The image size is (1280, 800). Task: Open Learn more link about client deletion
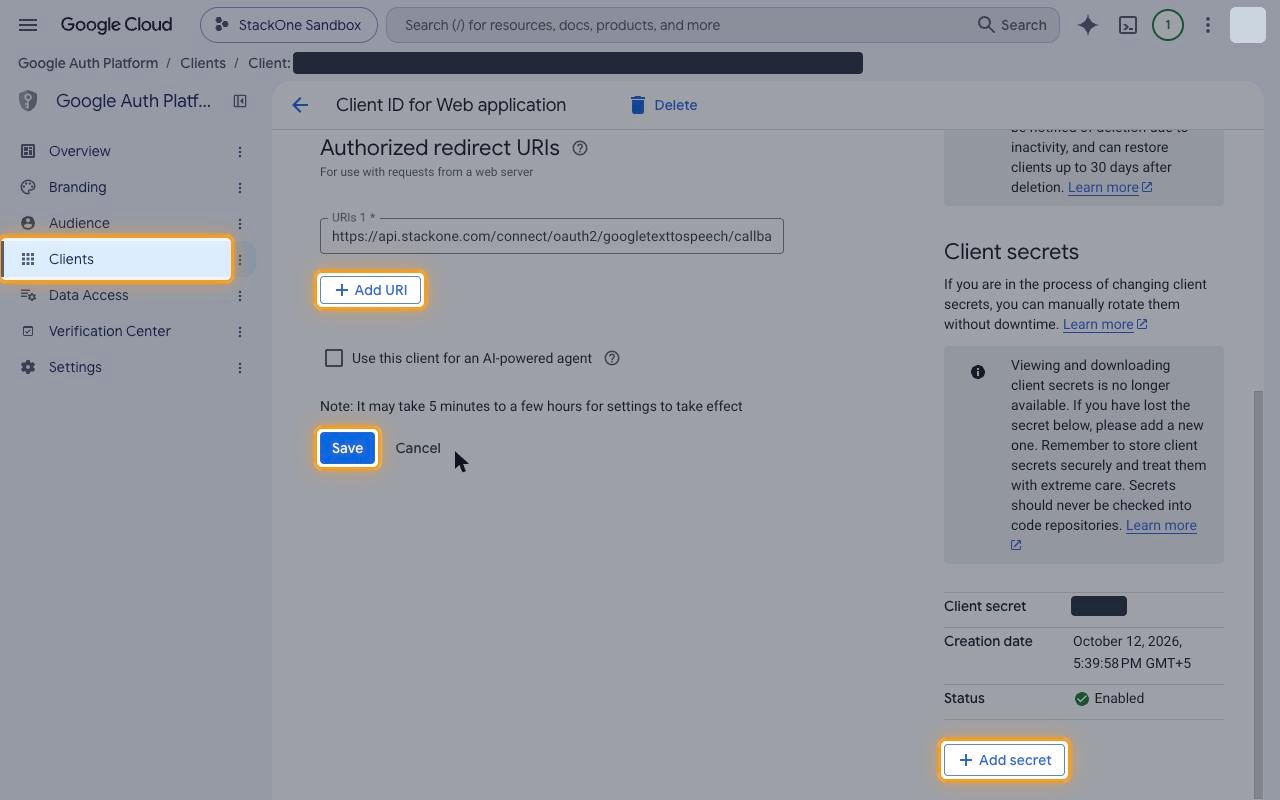pyautogui.click(x=1110, y=187)
